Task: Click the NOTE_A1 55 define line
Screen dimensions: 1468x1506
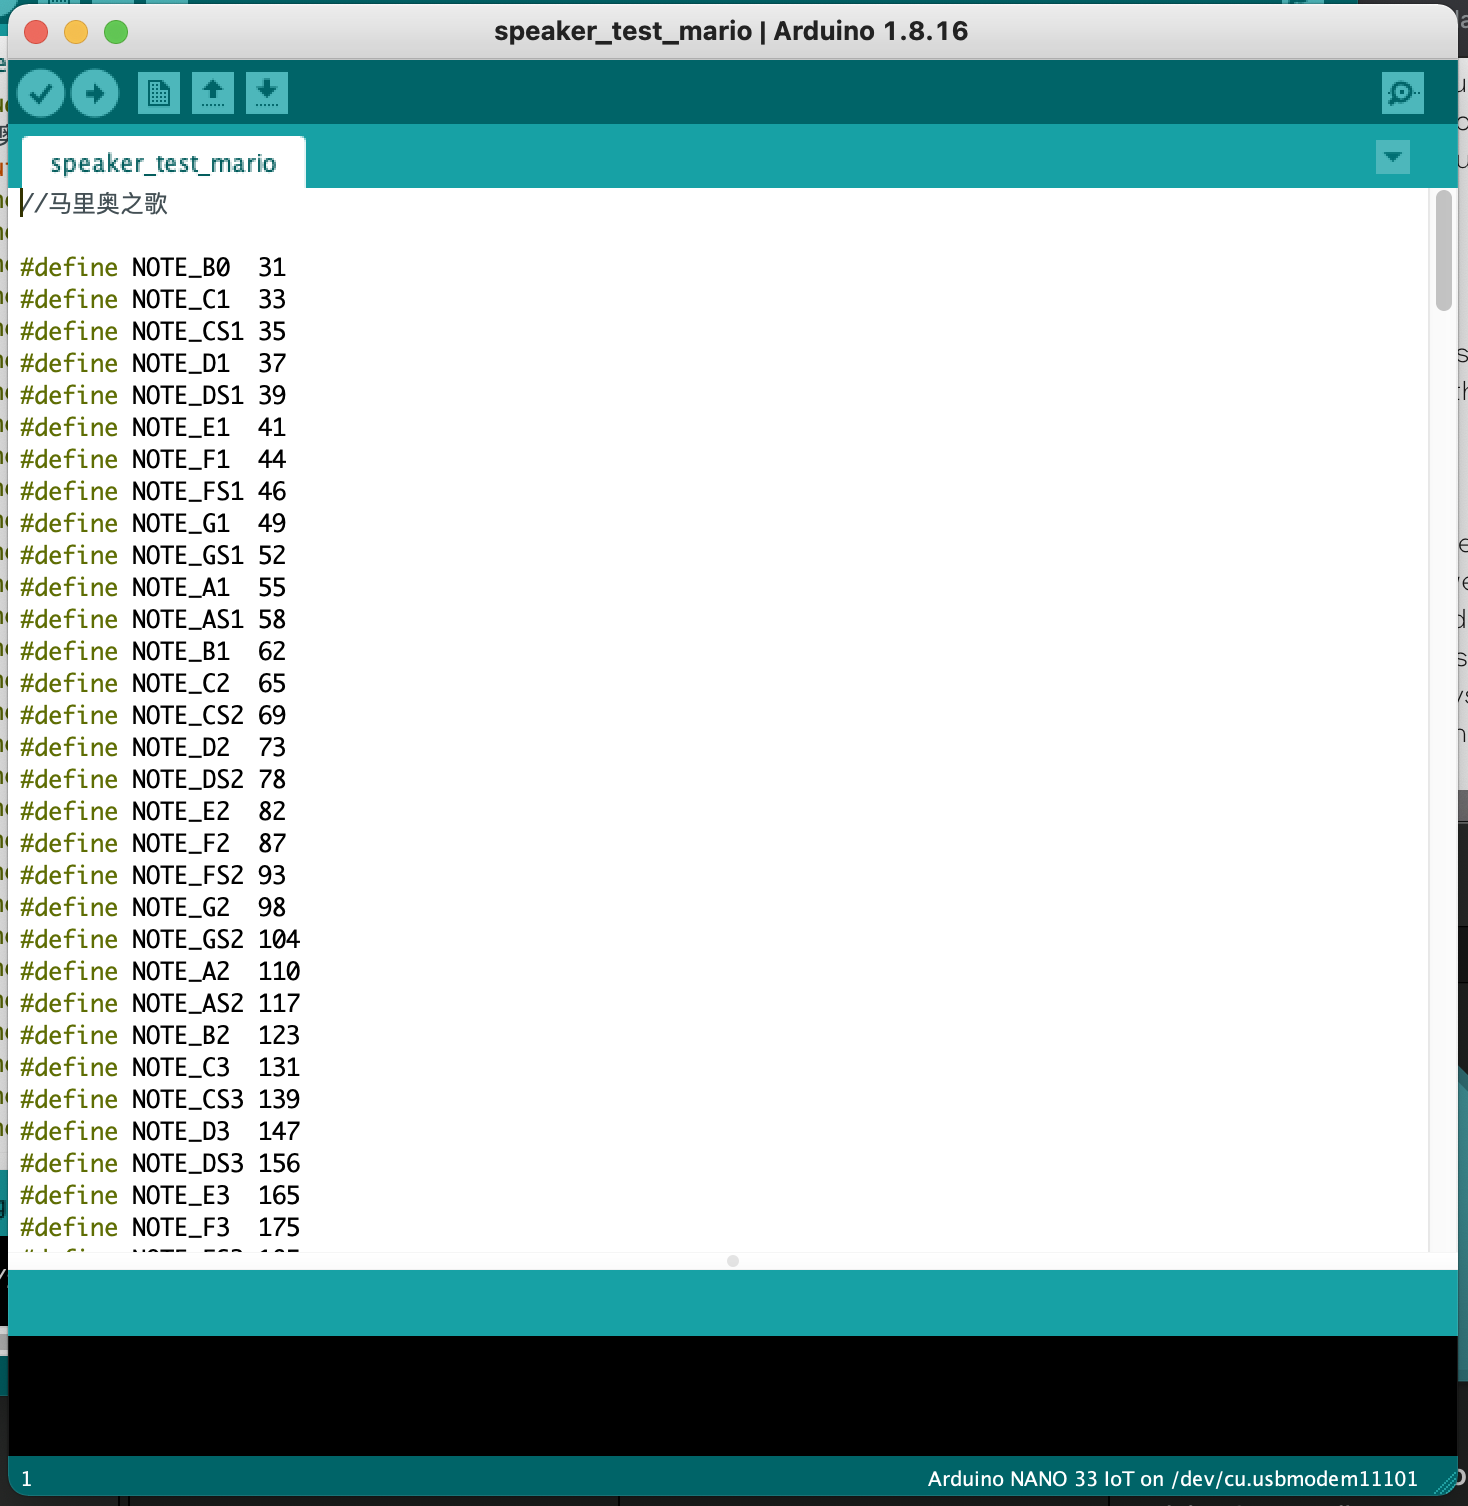Action: [x=153, y=587]
